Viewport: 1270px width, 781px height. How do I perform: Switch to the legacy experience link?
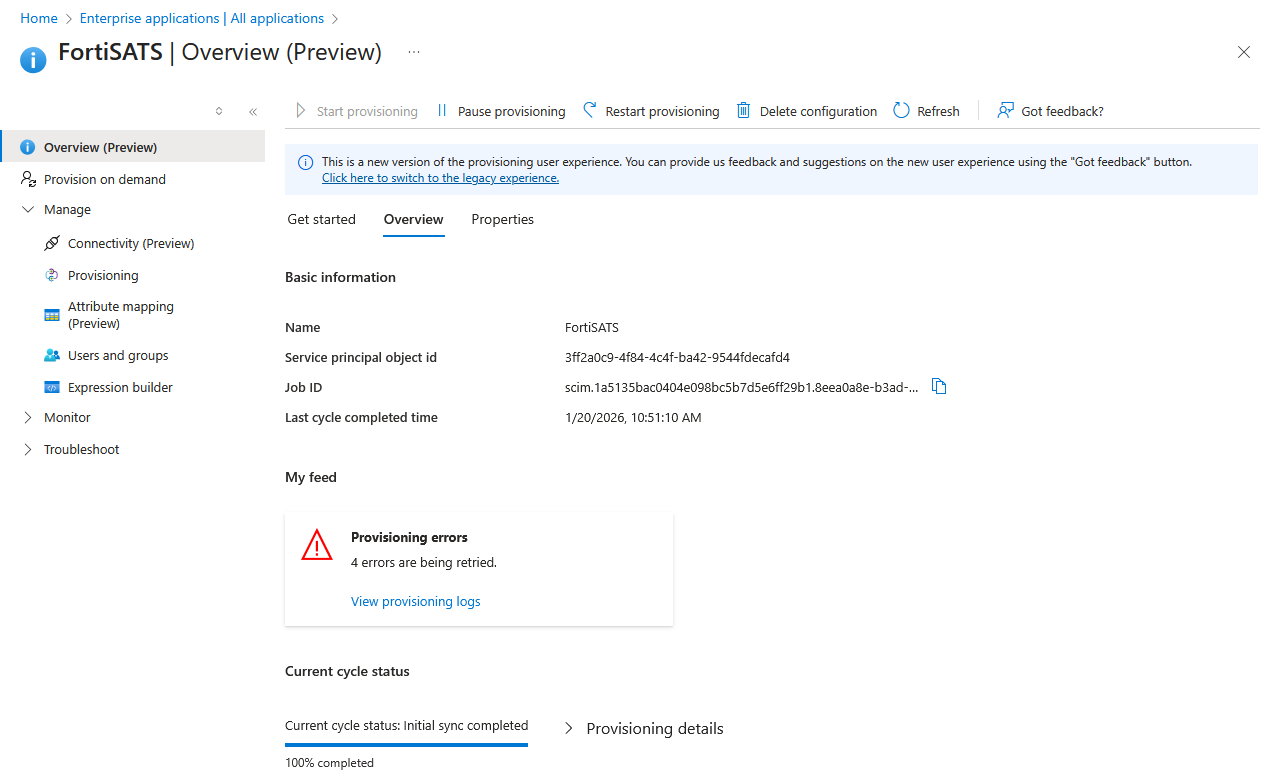point(440,178)
